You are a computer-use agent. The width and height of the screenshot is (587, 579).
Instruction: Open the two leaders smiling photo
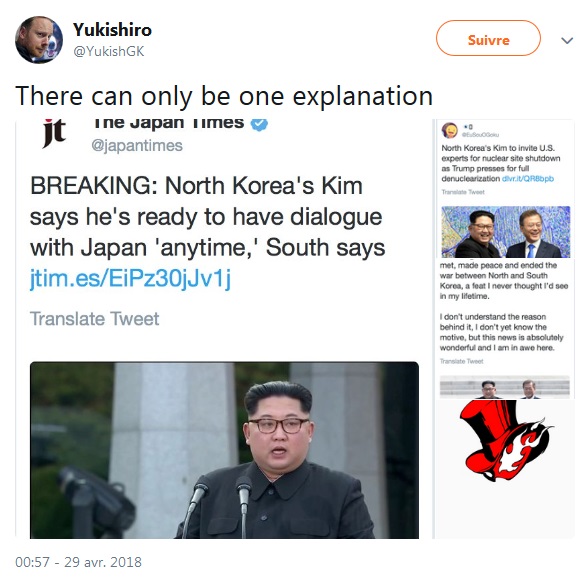(x=506, y=232)
